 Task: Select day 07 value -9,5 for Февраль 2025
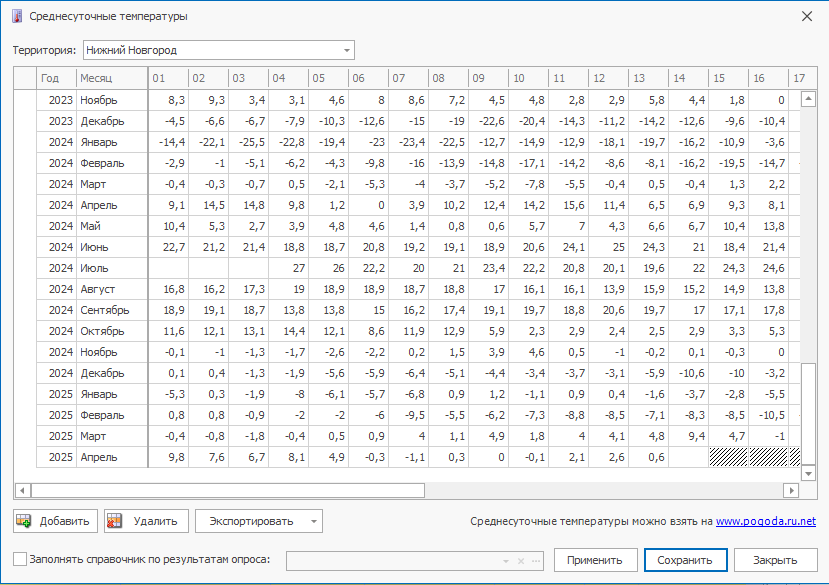(x=408, y=415)
